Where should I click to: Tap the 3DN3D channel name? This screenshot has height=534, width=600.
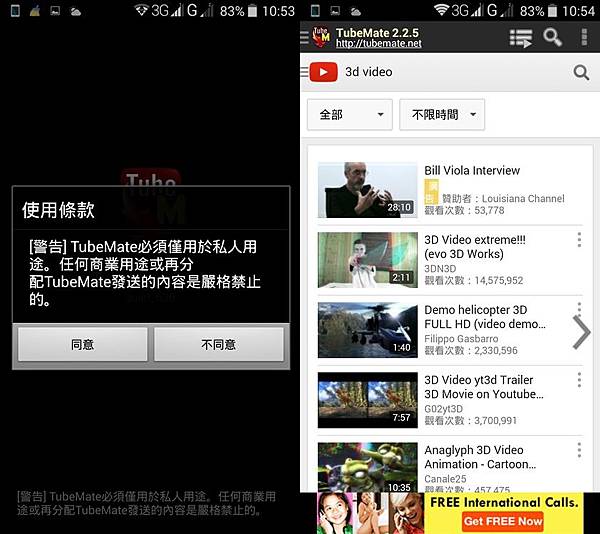pos(440,269)
